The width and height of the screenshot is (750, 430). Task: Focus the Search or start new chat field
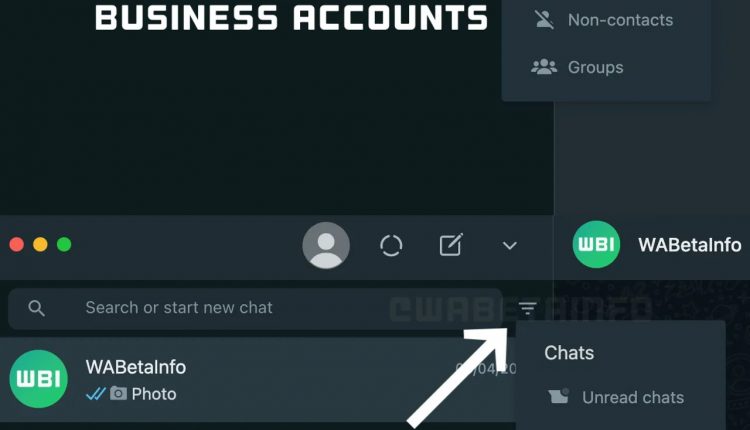255,309
